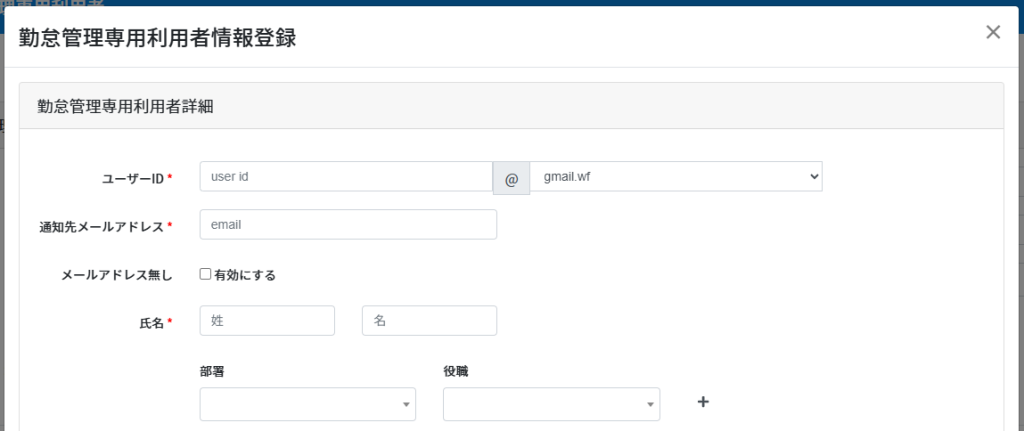The width and height of the screenshot is (1024, 431).
Task: Expand the 部署 dropdown
Action: (x=308, y=404)
